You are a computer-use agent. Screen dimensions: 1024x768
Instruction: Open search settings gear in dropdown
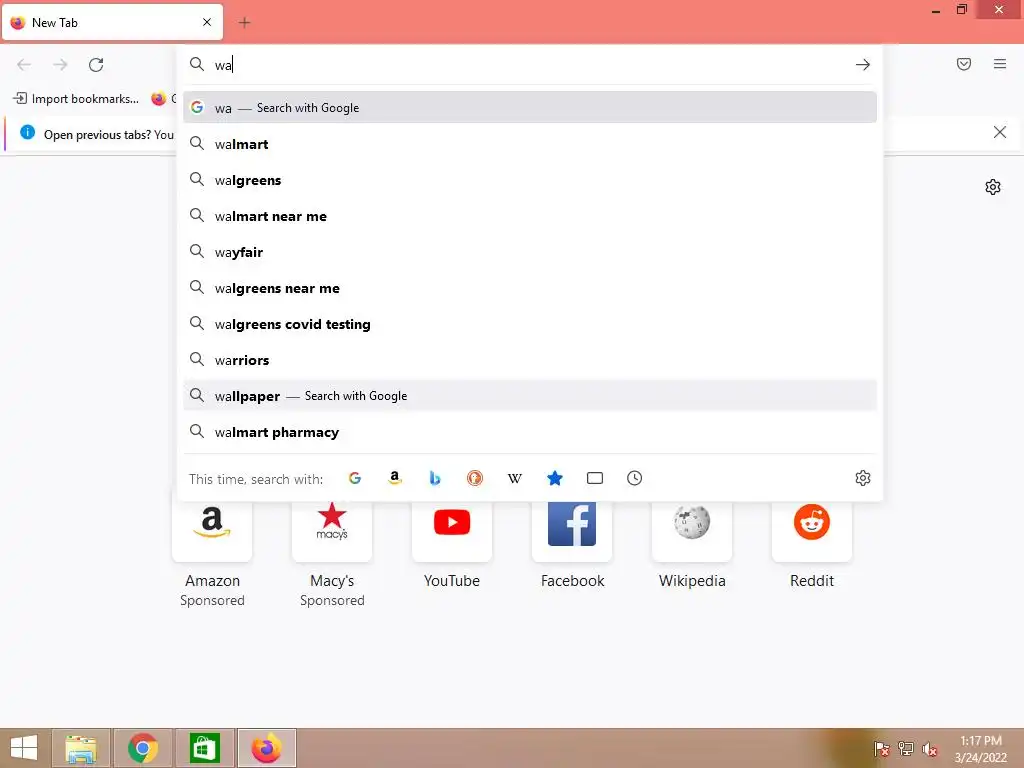tap(863, 478)
